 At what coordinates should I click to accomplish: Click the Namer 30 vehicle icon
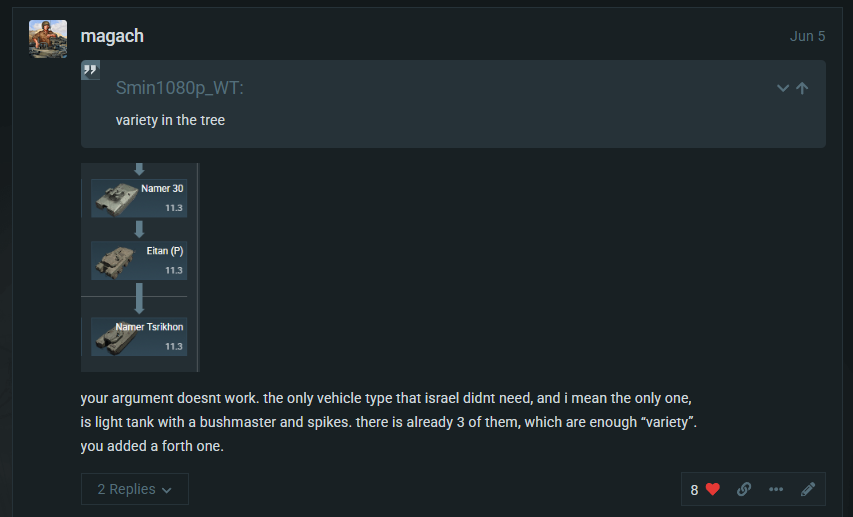point(116,200)
